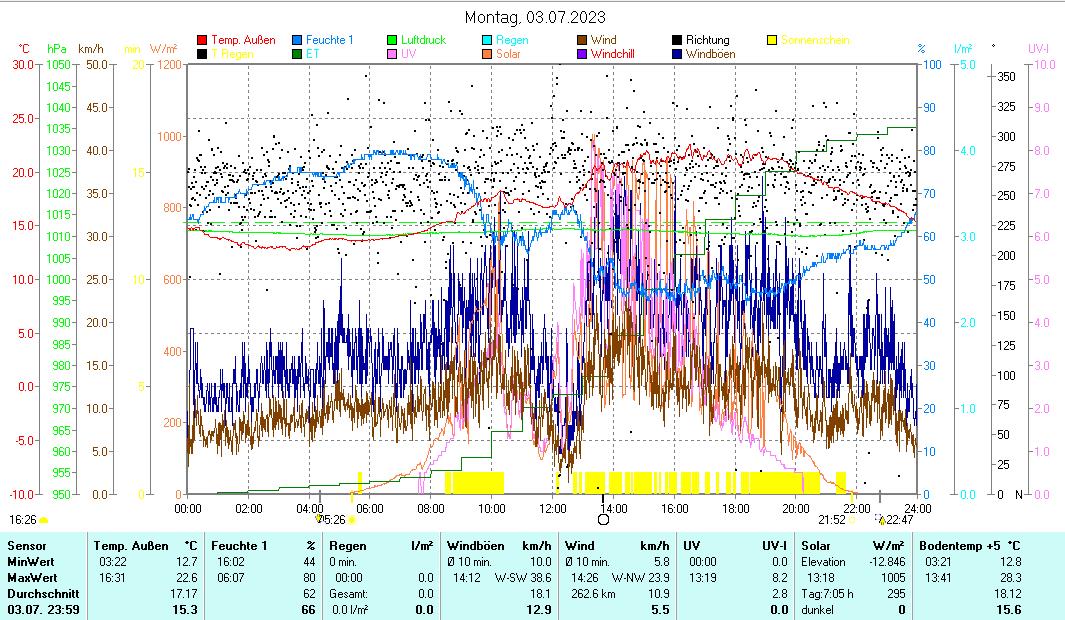The width and height of the screenshot is (1065, 620).
Task: Click the black Richtung legend square
Action: click(x=677, y=40)
